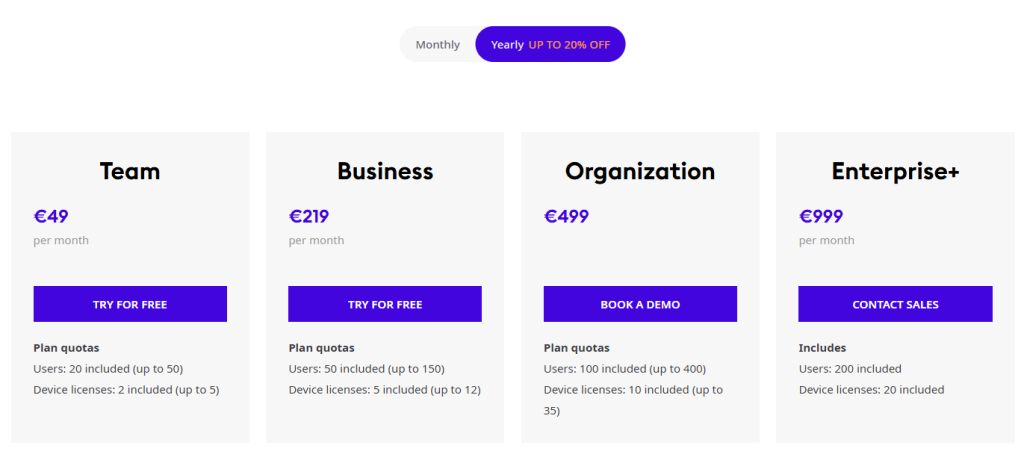Click the Organization plan heading
The width and height of the screenshot is (1024, 463).
pos(640,172)
